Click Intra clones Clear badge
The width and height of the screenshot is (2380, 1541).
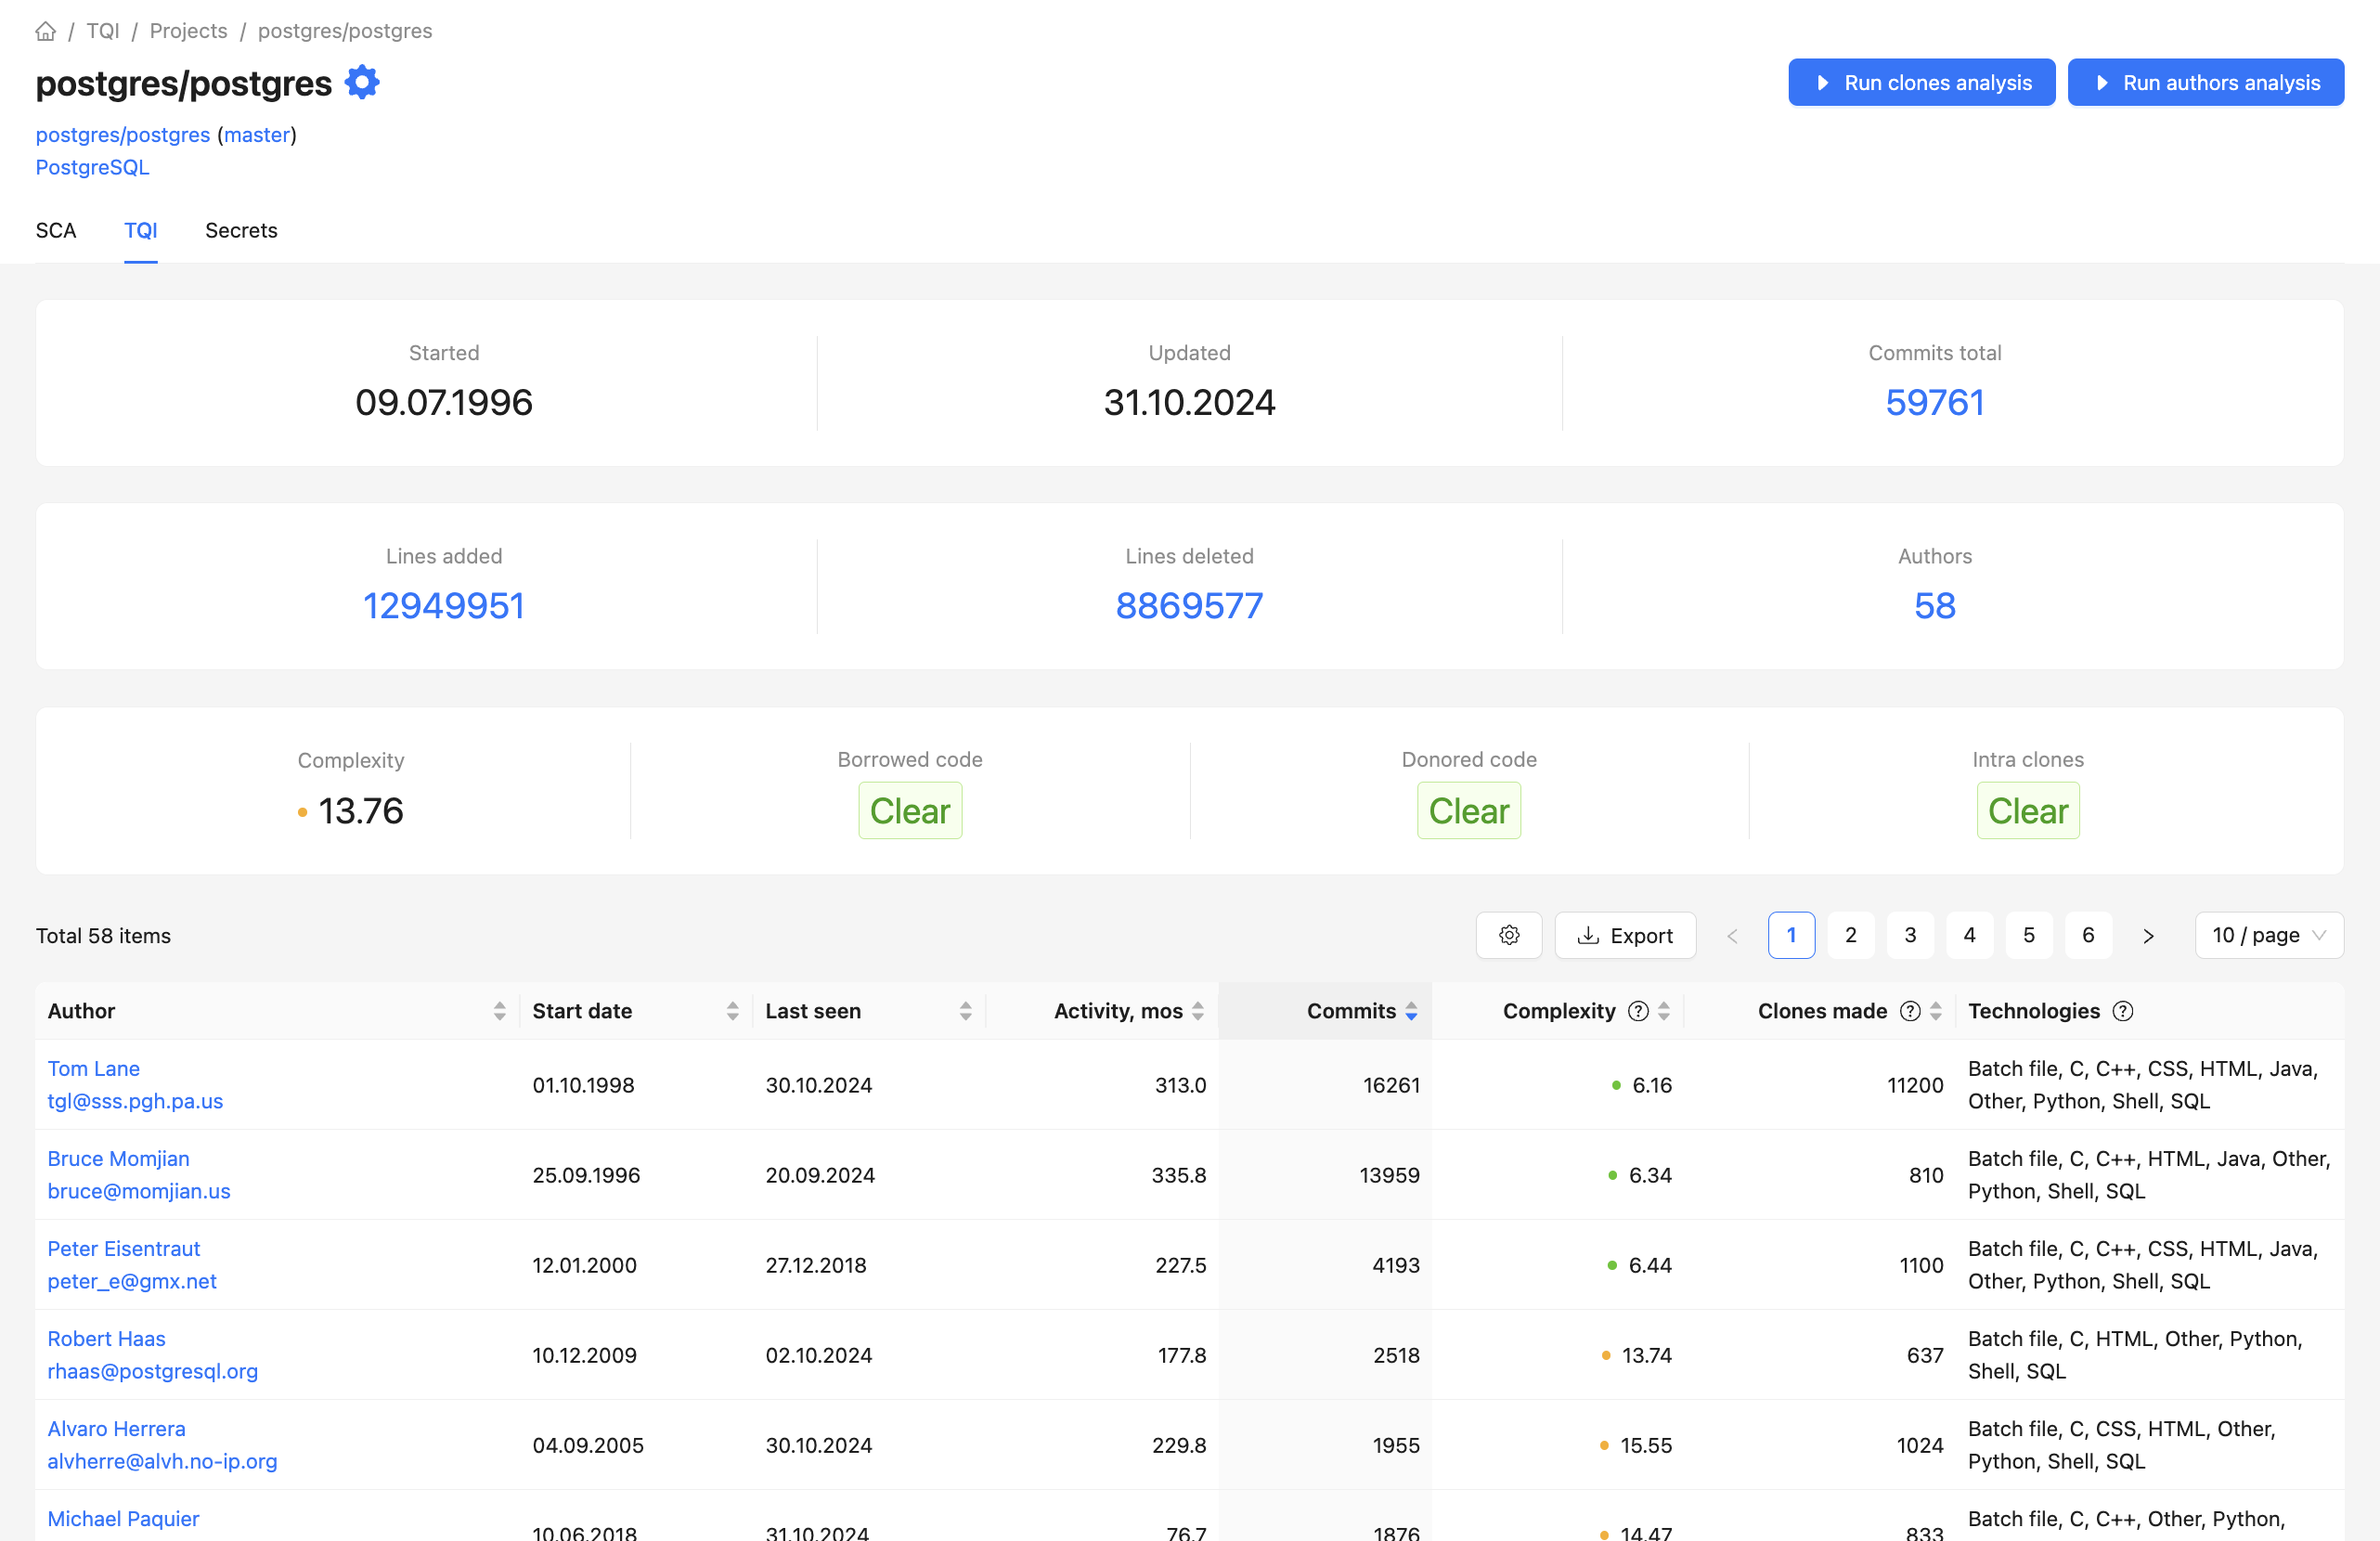pos(2027,810)
